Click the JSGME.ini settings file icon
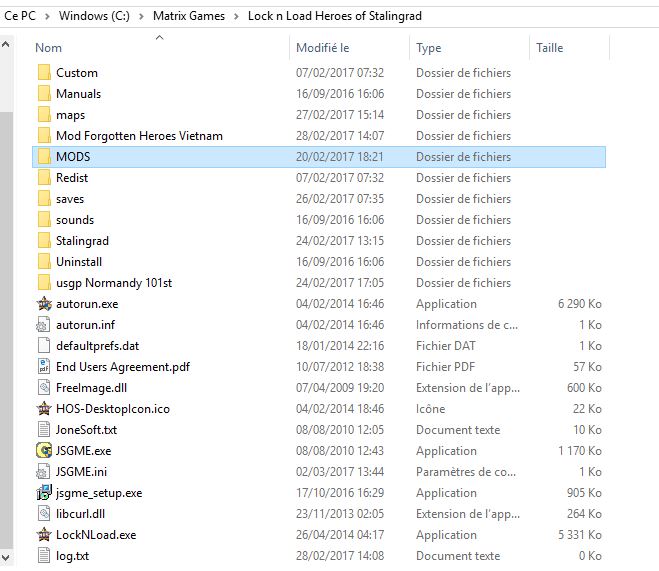Screen dimensions: 659x571 click(x=44, y=472)
